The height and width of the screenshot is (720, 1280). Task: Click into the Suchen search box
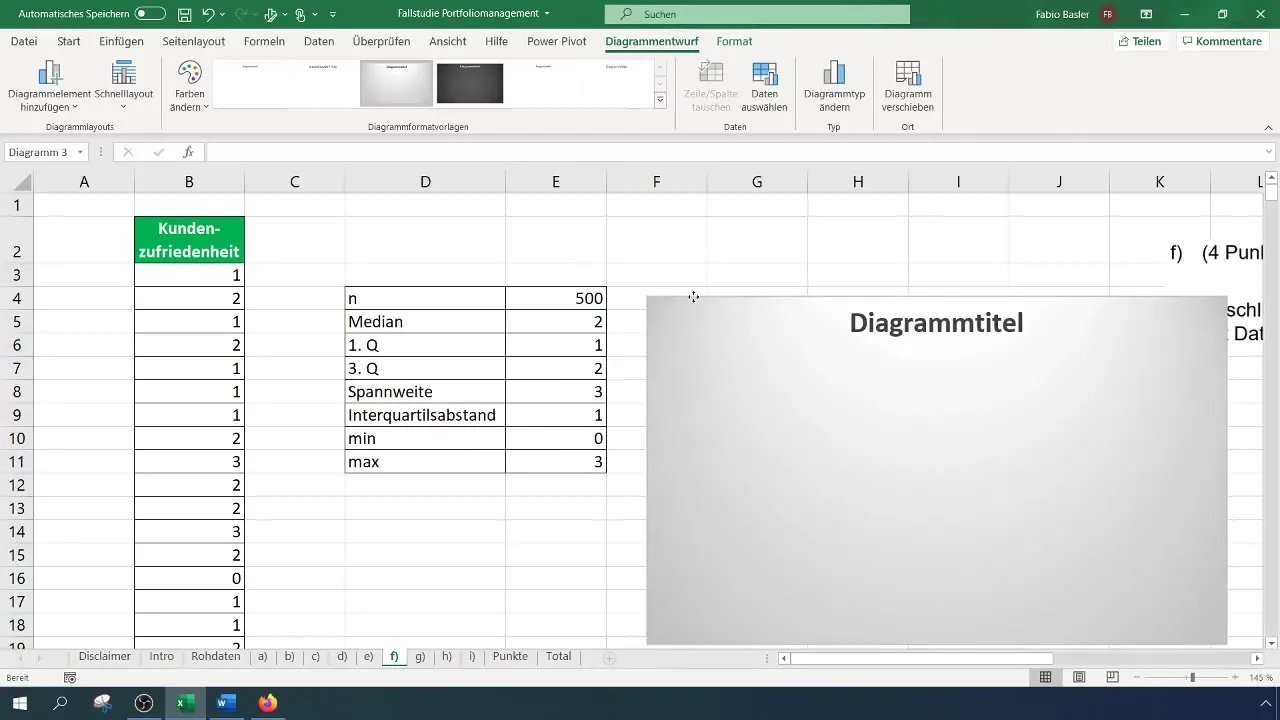757,14
